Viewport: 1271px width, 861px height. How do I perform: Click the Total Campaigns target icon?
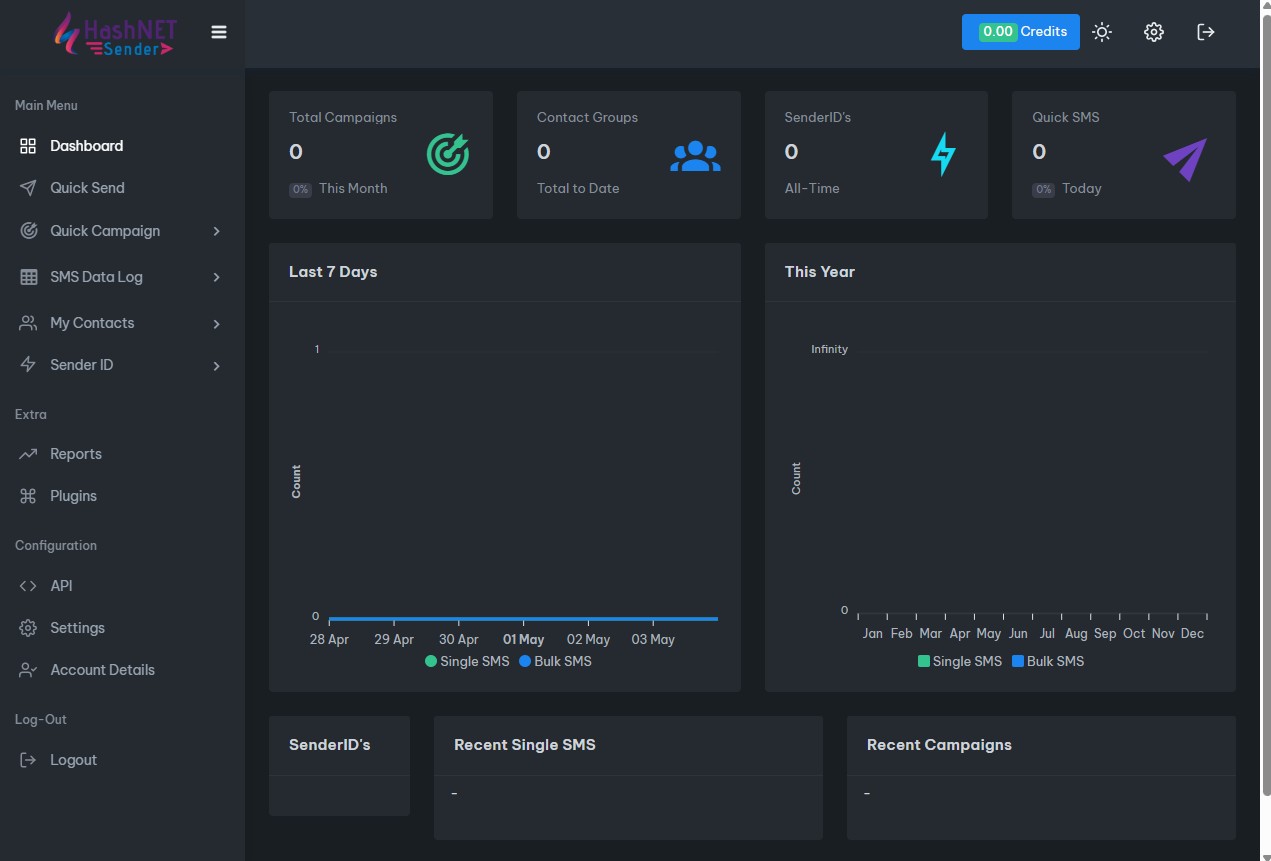tap(447, 155)
